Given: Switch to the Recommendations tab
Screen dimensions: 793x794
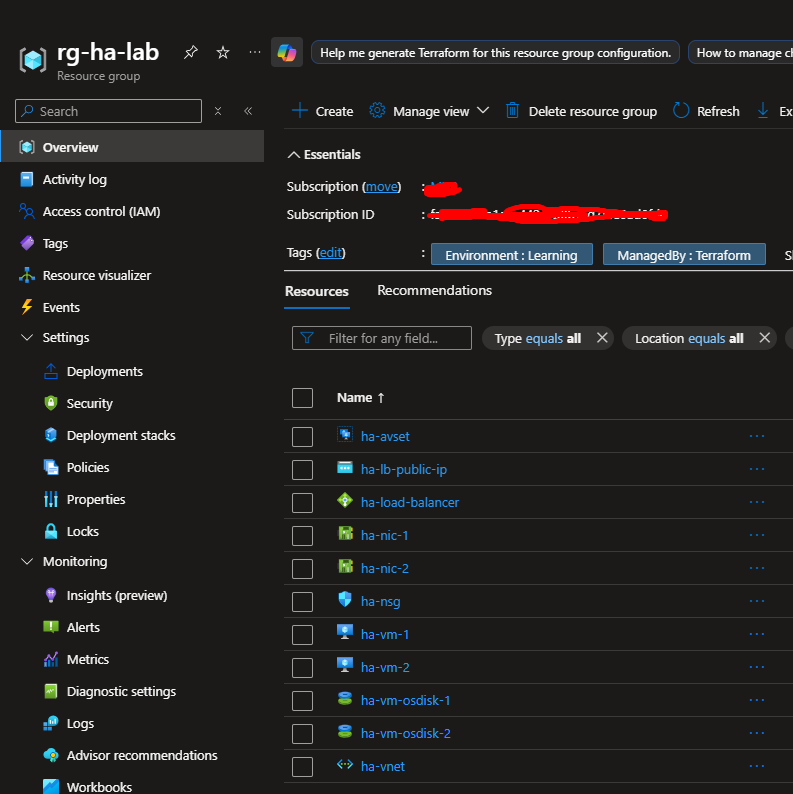Looking at the screenshot, I should 434,291.
